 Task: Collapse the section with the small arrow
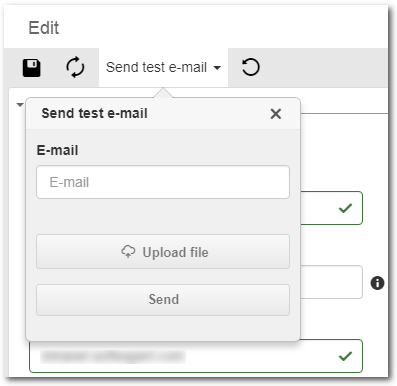(x=20, y=105)
